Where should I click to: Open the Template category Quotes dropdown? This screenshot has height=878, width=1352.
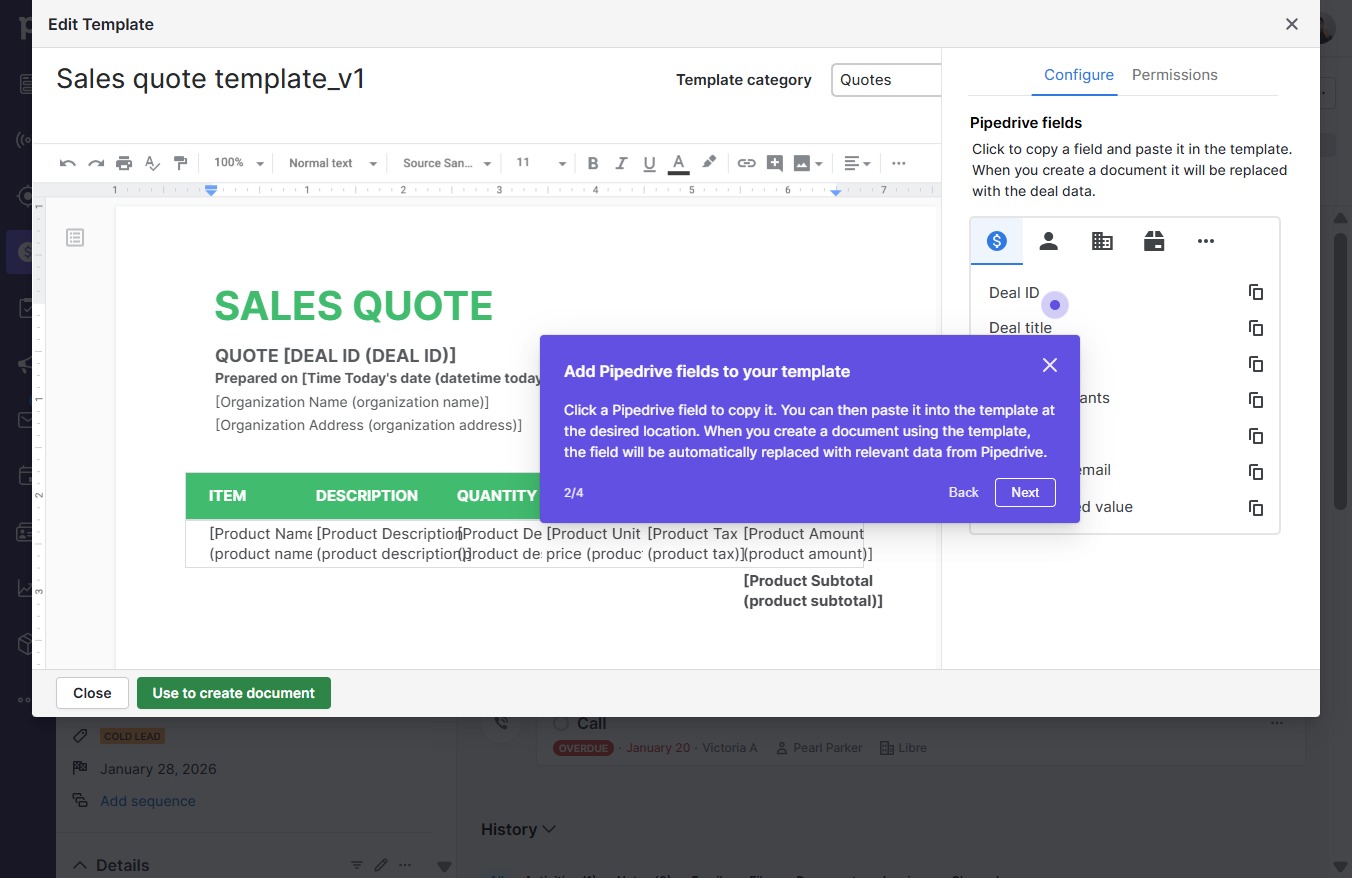(886, 80)
